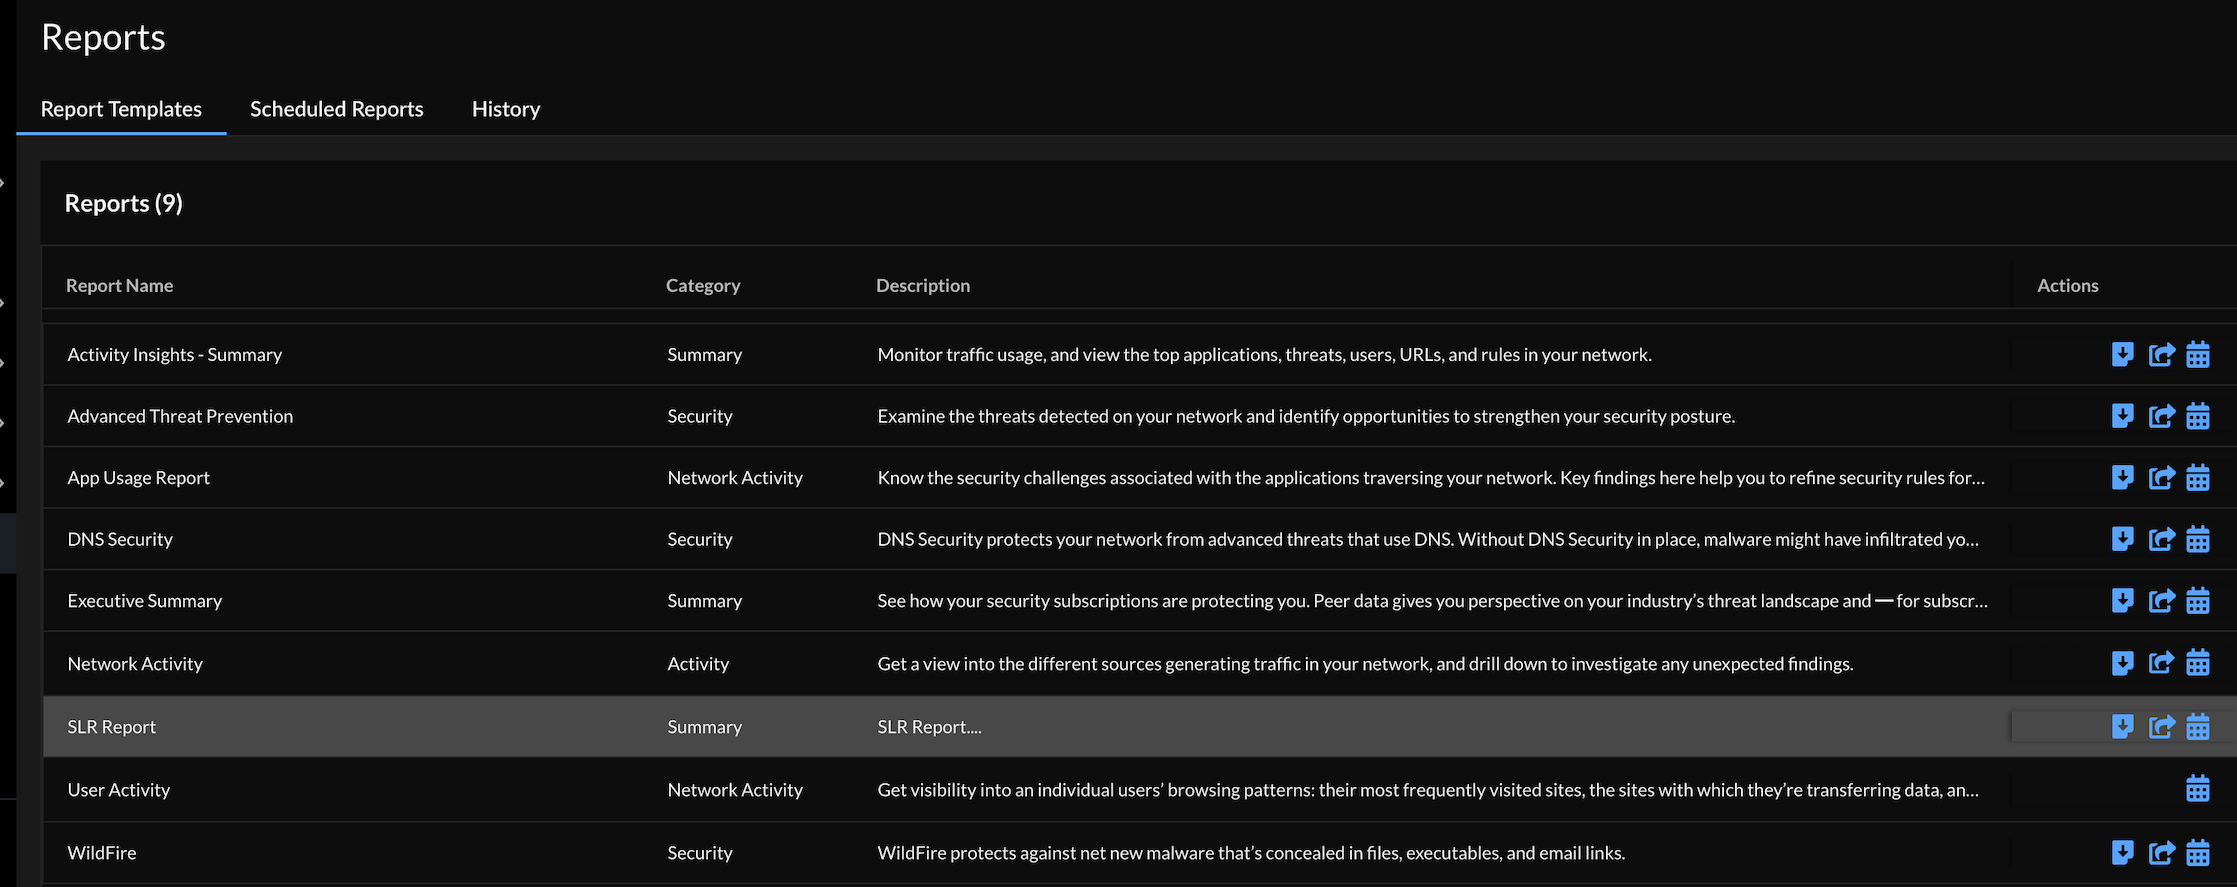Image resolution: width=2237 pixels, height=887 pixels.
Task: Download the DNS Security report
Action: (x=2122, y=539)
